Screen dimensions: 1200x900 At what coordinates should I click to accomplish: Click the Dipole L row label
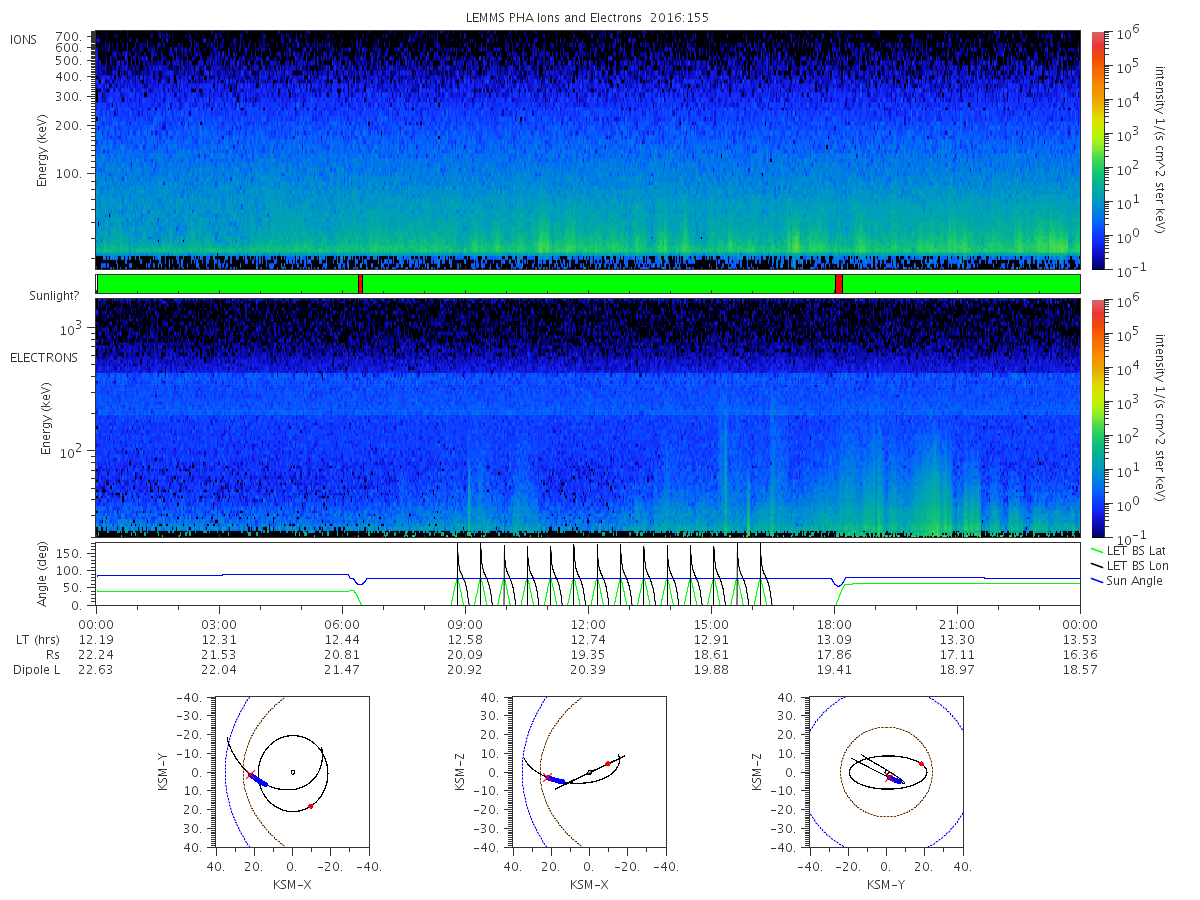tap(37, 670)
